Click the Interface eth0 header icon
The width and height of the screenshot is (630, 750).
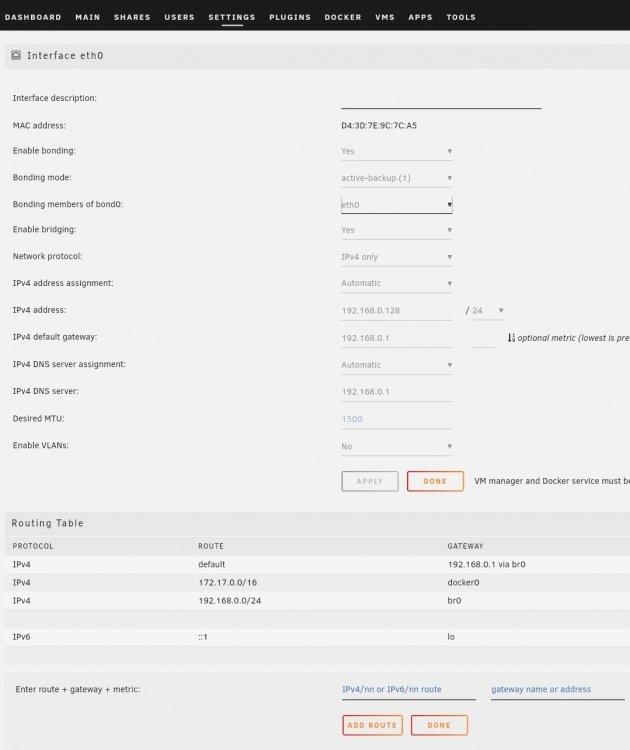pyautogui.click(x=16, y=55)
